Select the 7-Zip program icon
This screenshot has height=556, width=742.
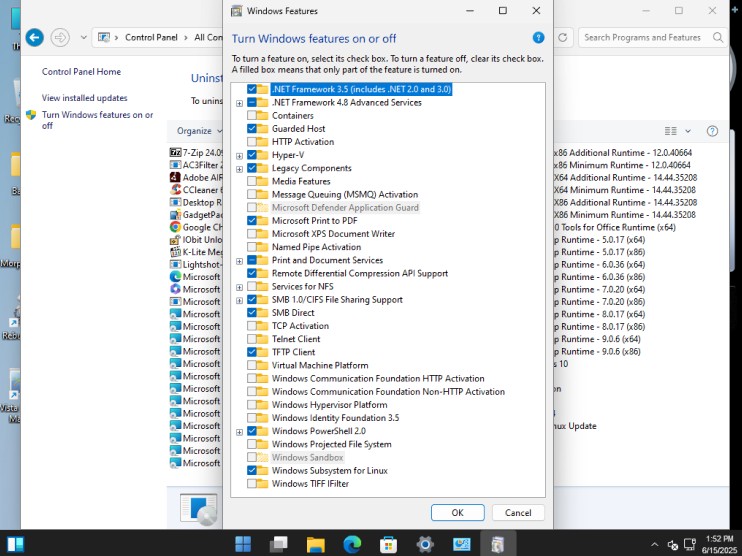tap(175, 152)
